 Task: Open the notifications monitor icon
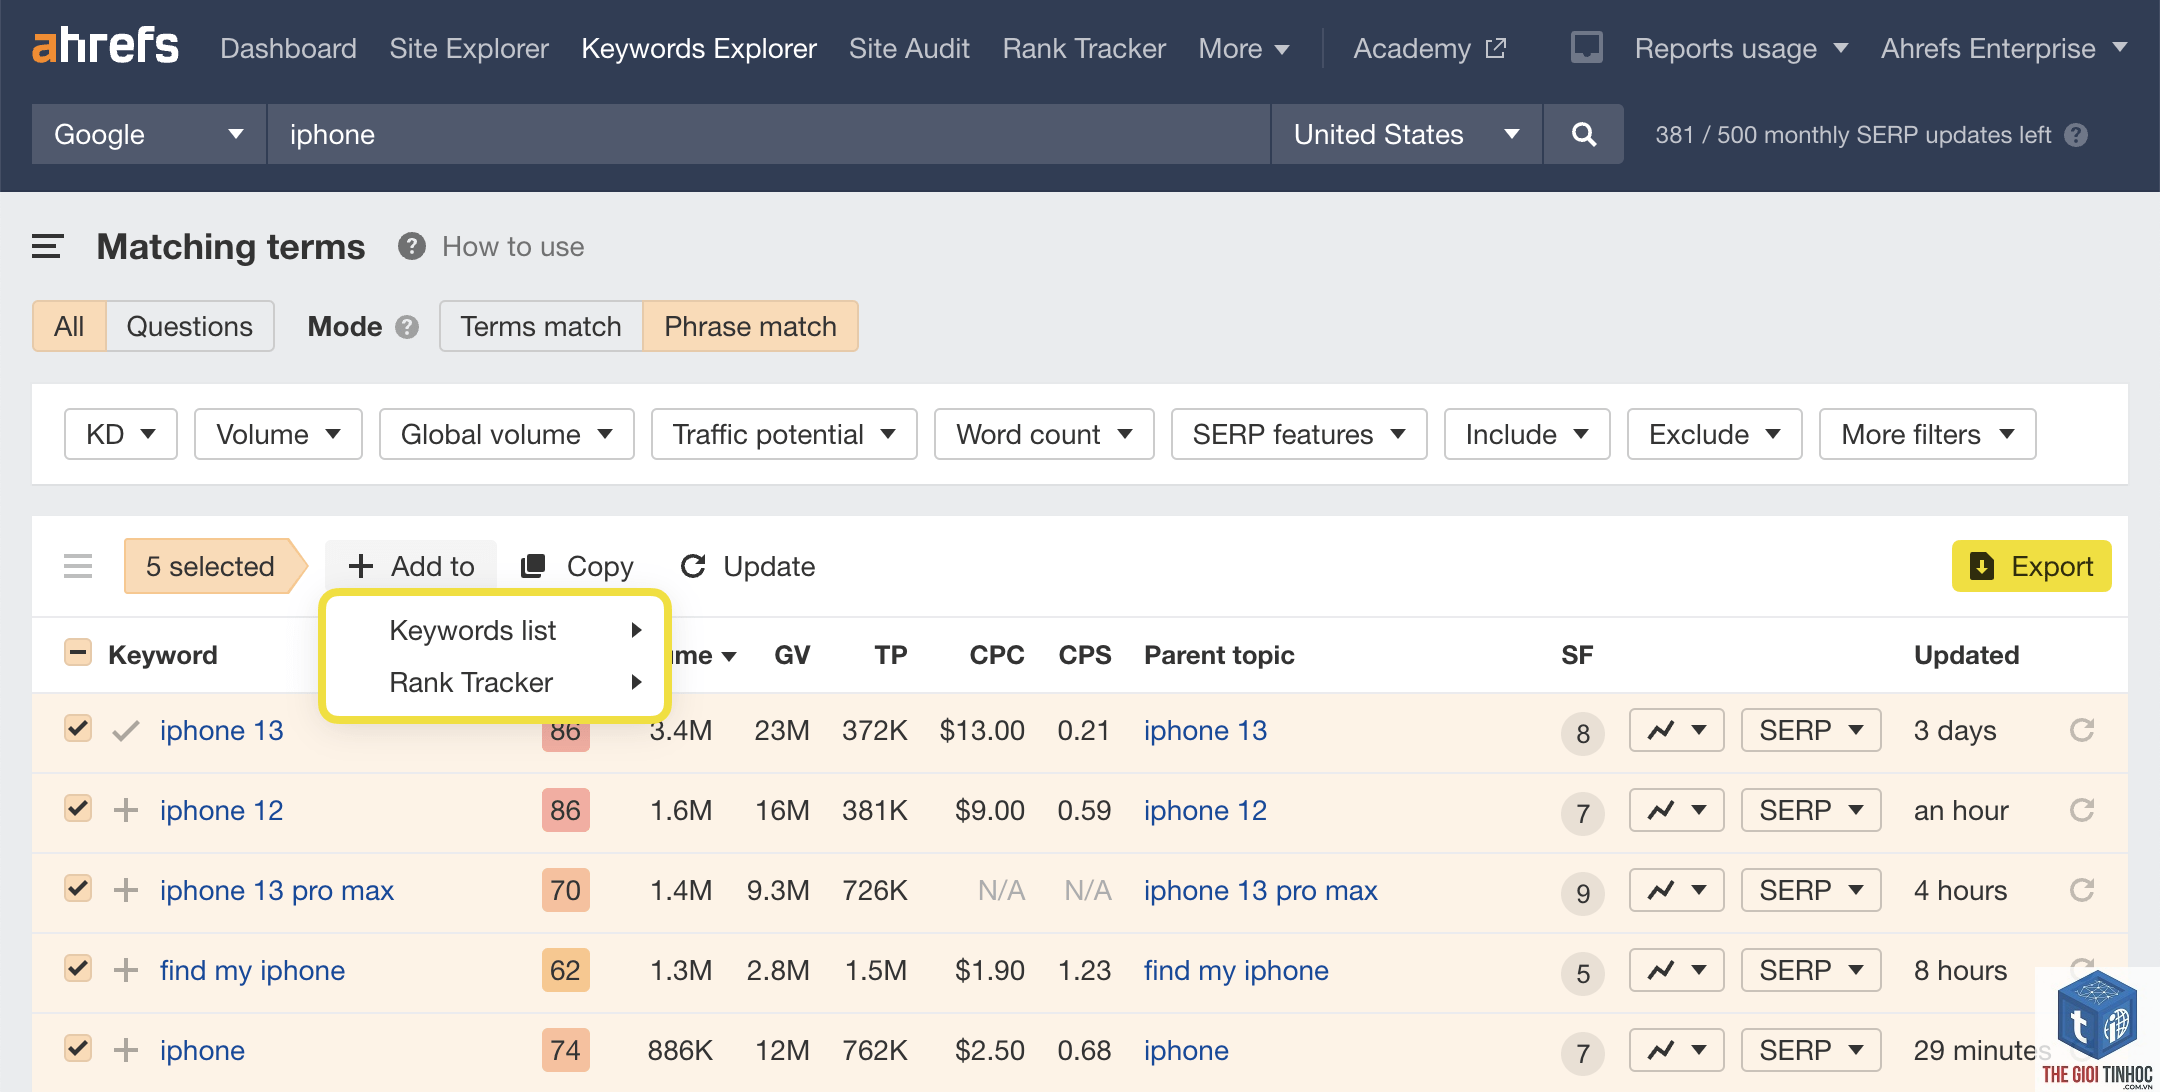pyautogui.click(x=1586, y=47)
